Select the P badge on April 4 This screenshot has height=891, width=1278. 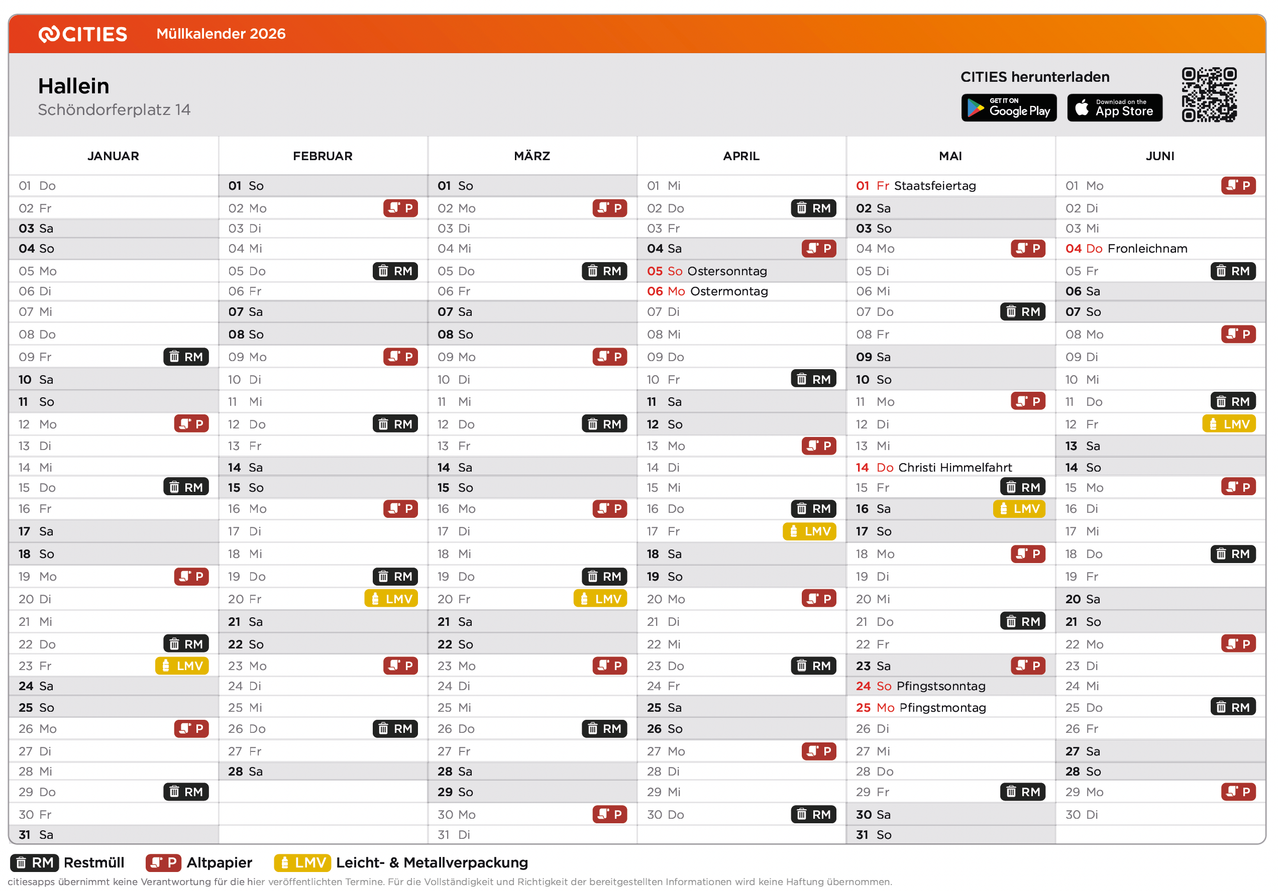[x=819, y=249]
